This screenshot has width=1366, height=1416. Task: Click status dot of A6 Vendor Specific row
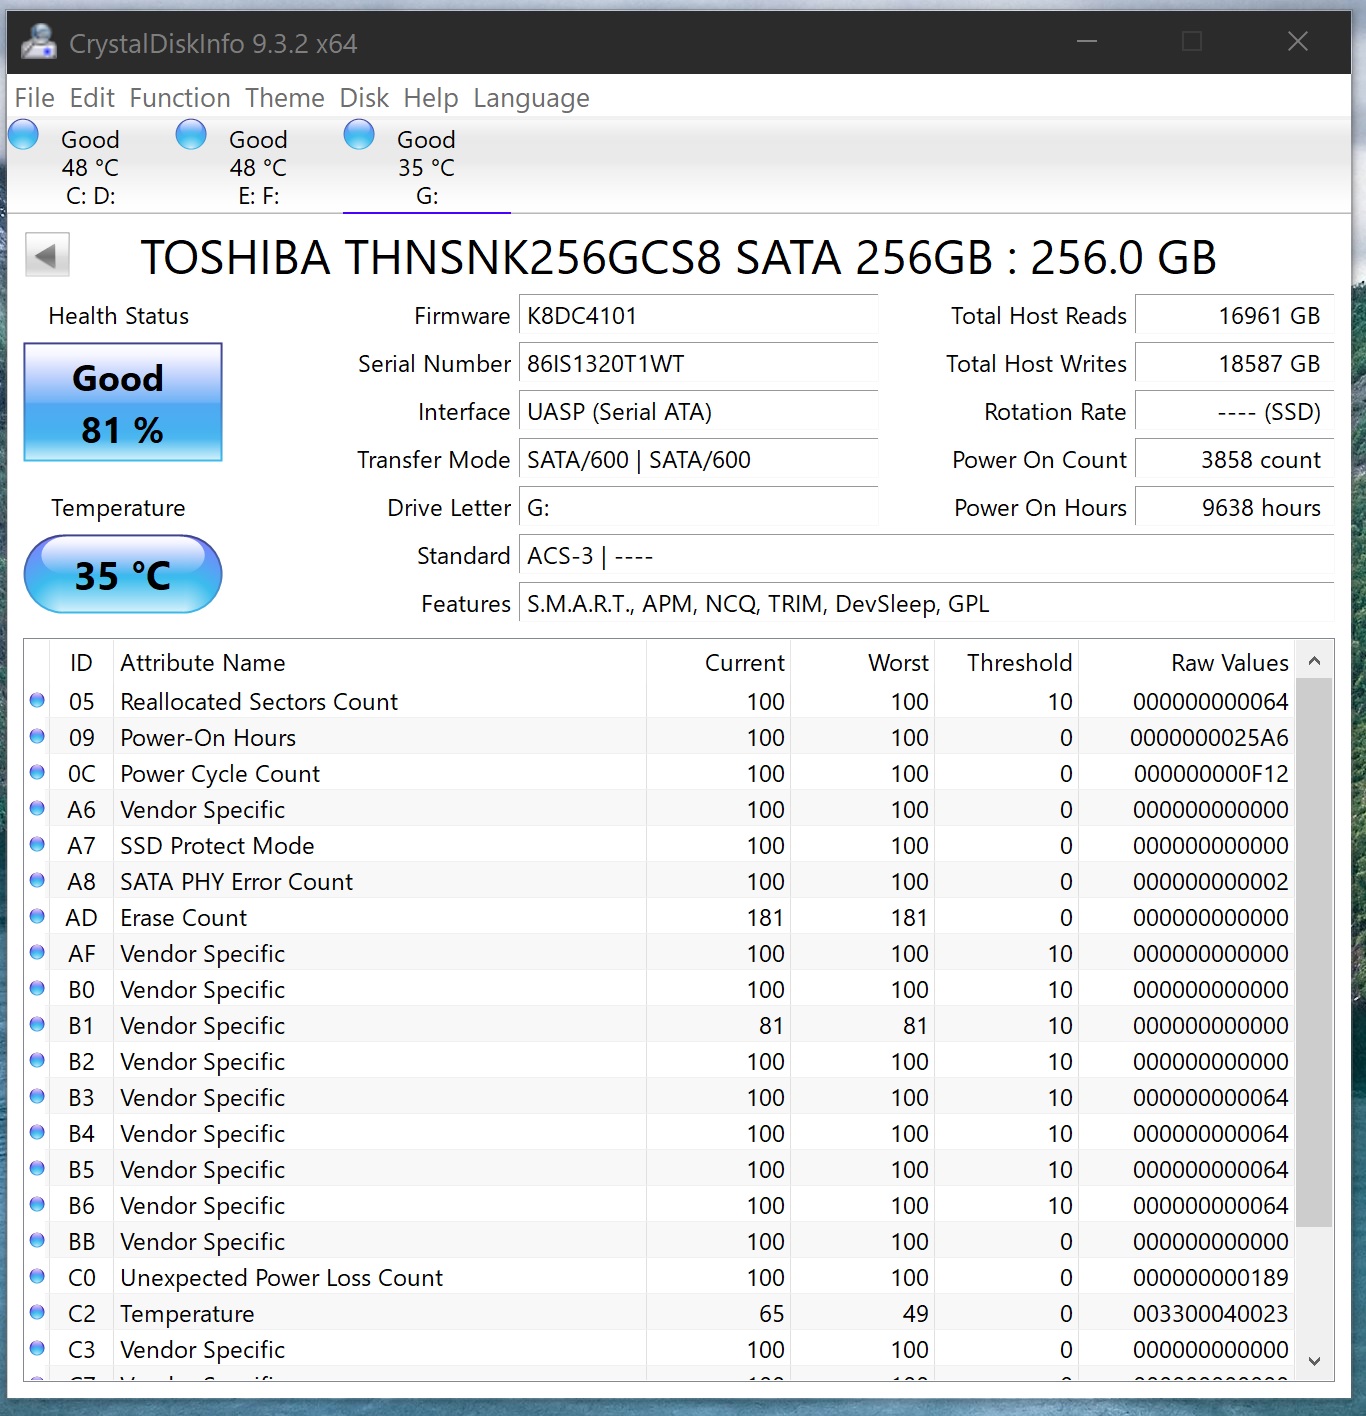click(x=37, y=808)
